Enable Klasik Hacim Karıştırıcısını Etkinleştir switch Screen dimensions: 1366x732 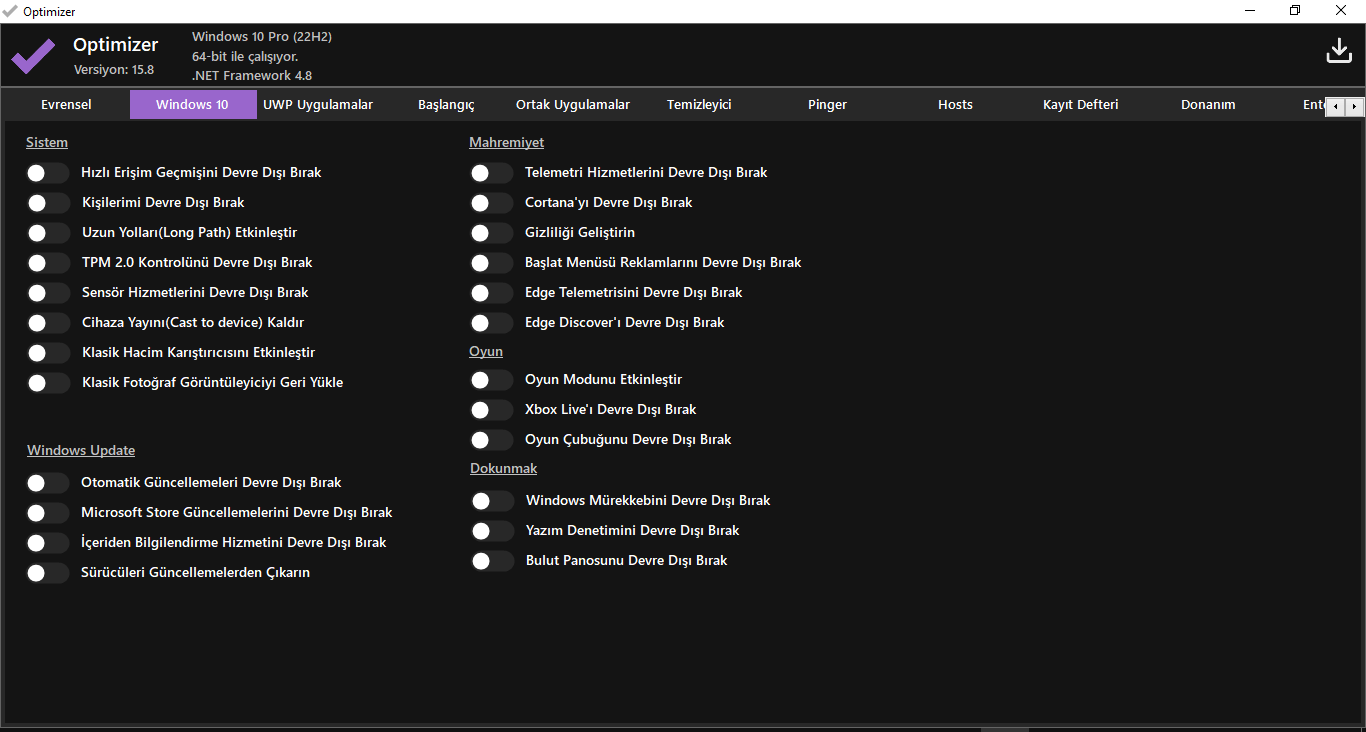click(x=48, y=353)
